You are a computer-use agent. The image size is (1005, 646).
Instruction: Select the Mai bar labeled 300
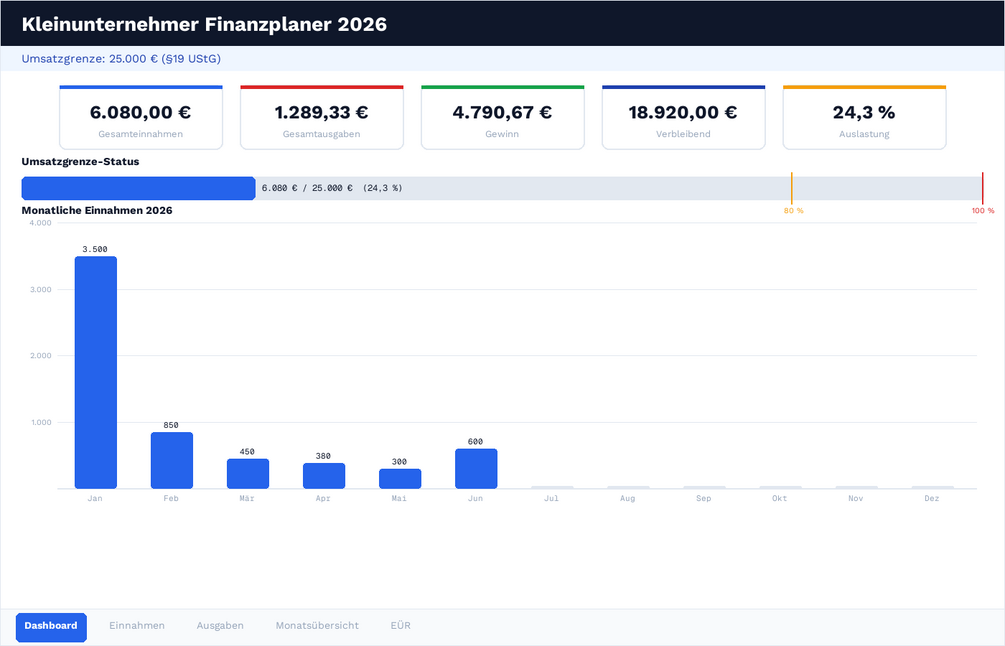pos(400,479)
